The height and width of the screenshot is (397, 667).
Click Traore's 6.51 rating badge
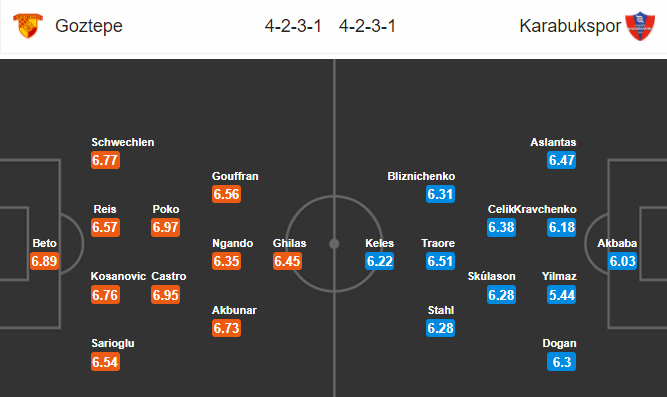tap(440, 261)
